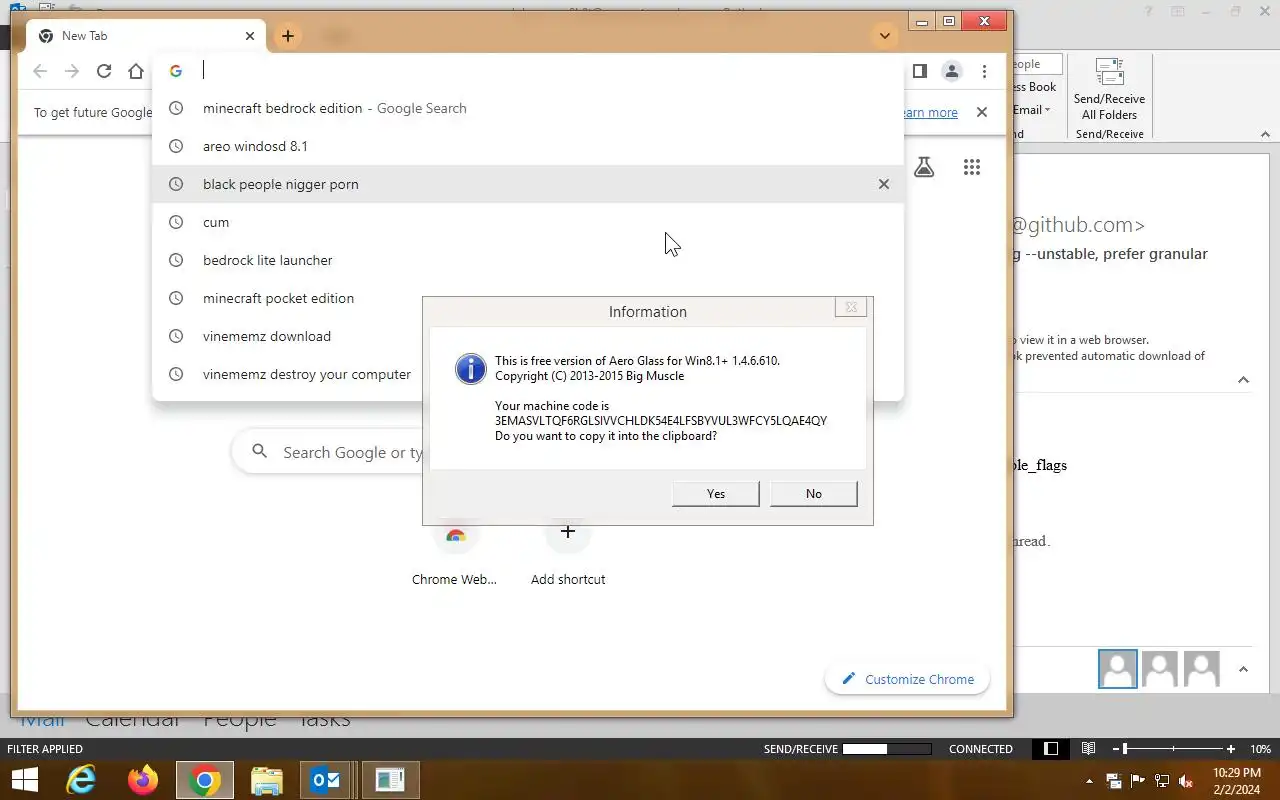Open Chrome's three-dot menu
This screenshot has height=800, width=1280.
pyautogui.click(x=984, y=71)
